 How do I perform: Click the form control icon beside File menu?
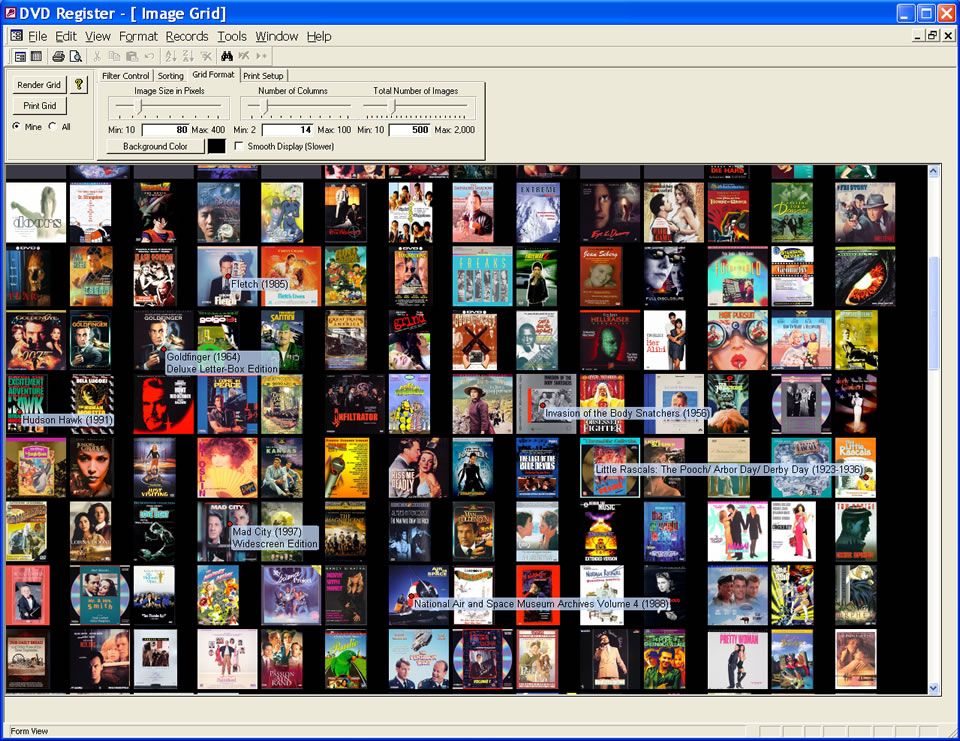click(x=17, y=36)
